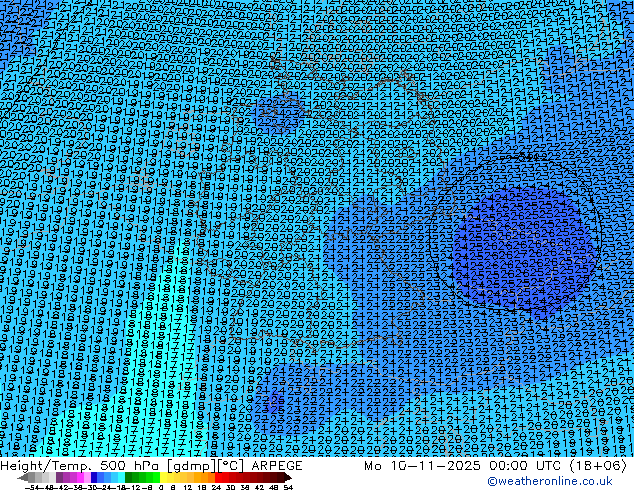Image resolution: width=634 pixels, height=490 pixels.
Task: Click the dark blue swatch in the legend
Action: pos(94,477)
